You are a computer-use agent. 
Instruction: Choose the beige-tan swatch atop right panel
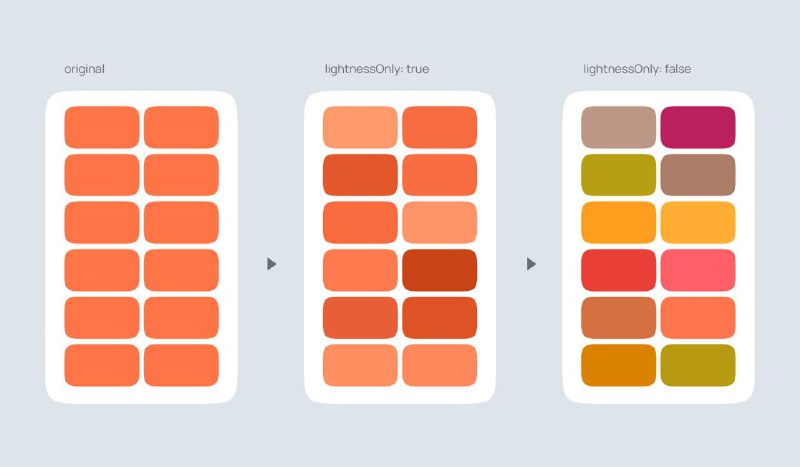(618, 127)
